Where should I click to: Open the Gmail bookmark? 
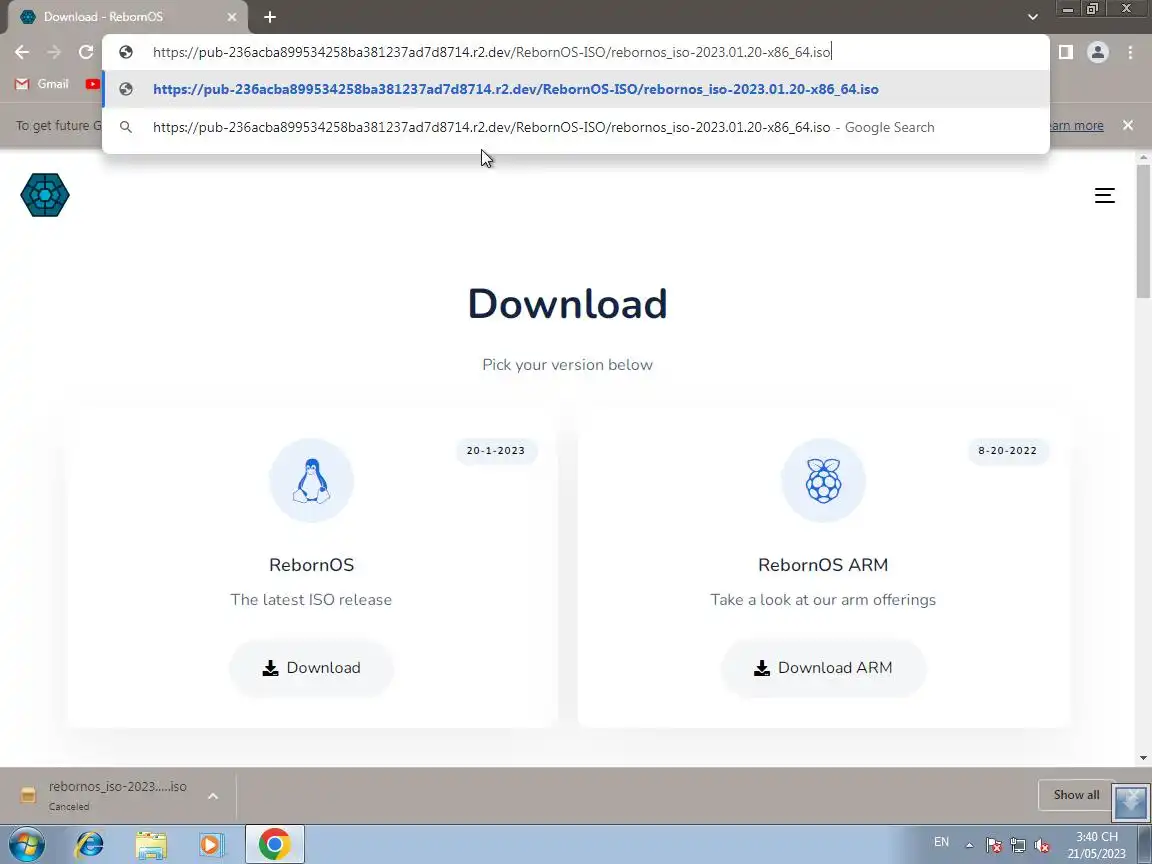click(42, 84)
